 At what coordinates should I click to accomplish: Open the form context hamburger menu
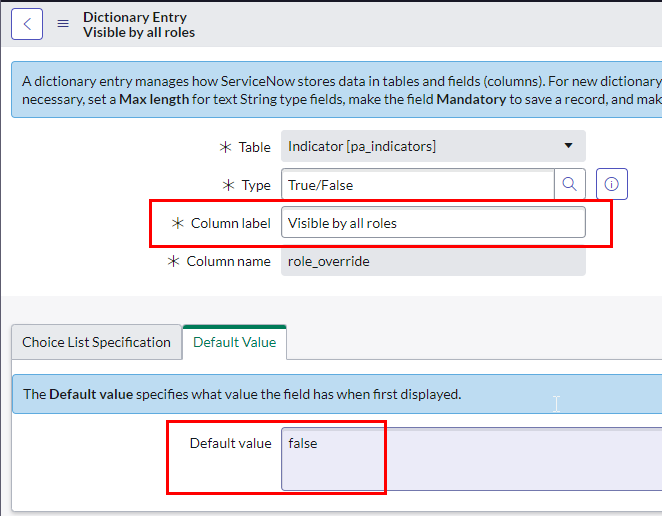click(x=63, y=24)
